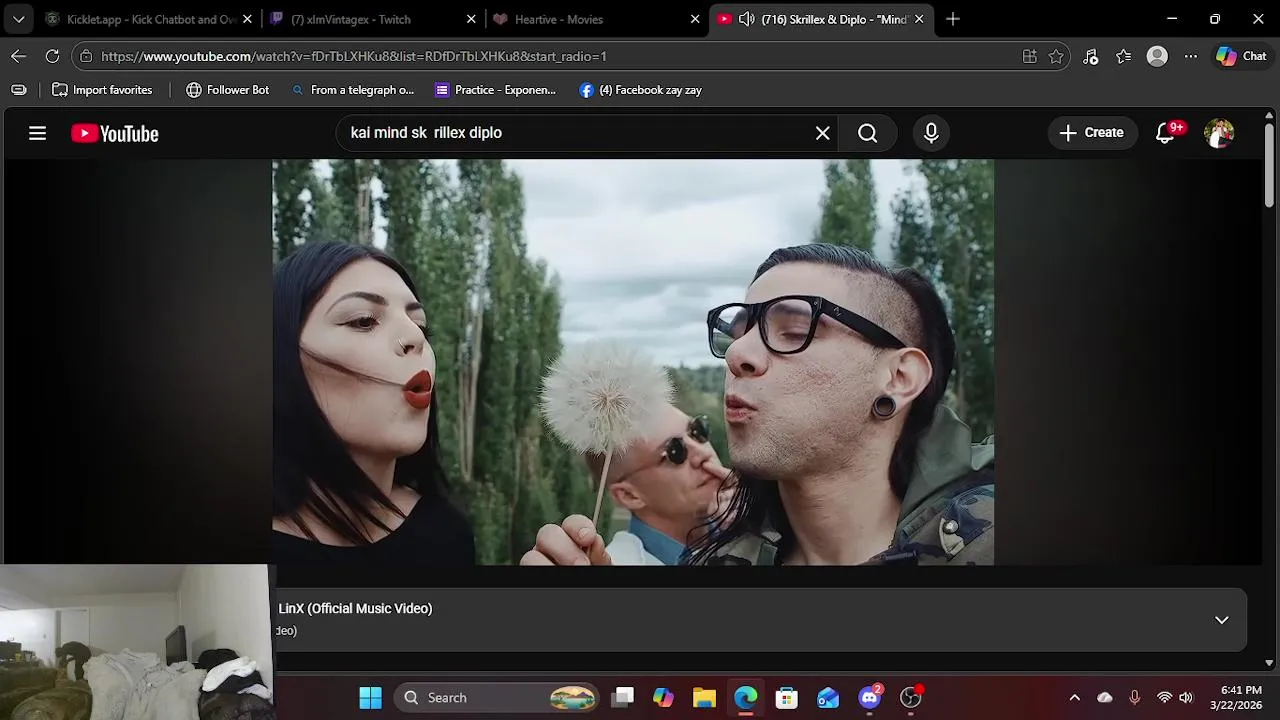Open the Follower Bot bookmark
This screenshot has width=1280, height=720.
(228, 90)
